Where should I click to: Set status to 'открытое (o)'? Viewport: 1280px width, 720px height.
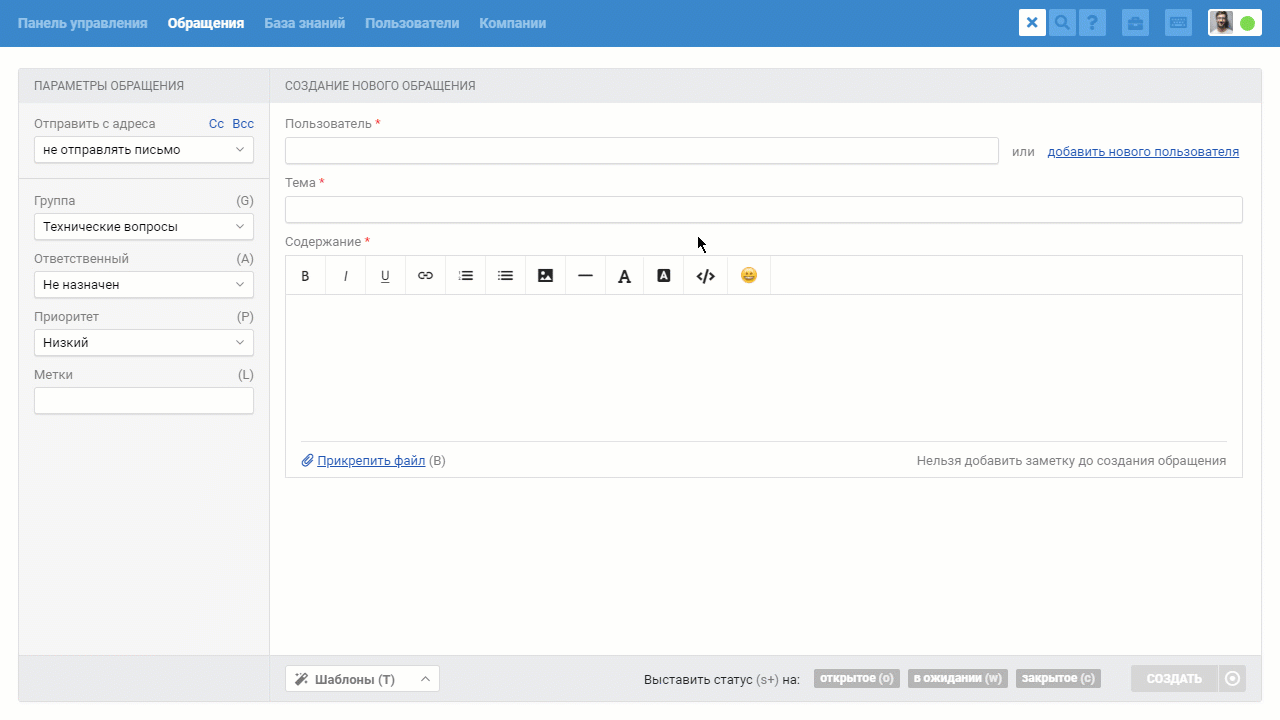pyautogui.click(x=857, y=679)
